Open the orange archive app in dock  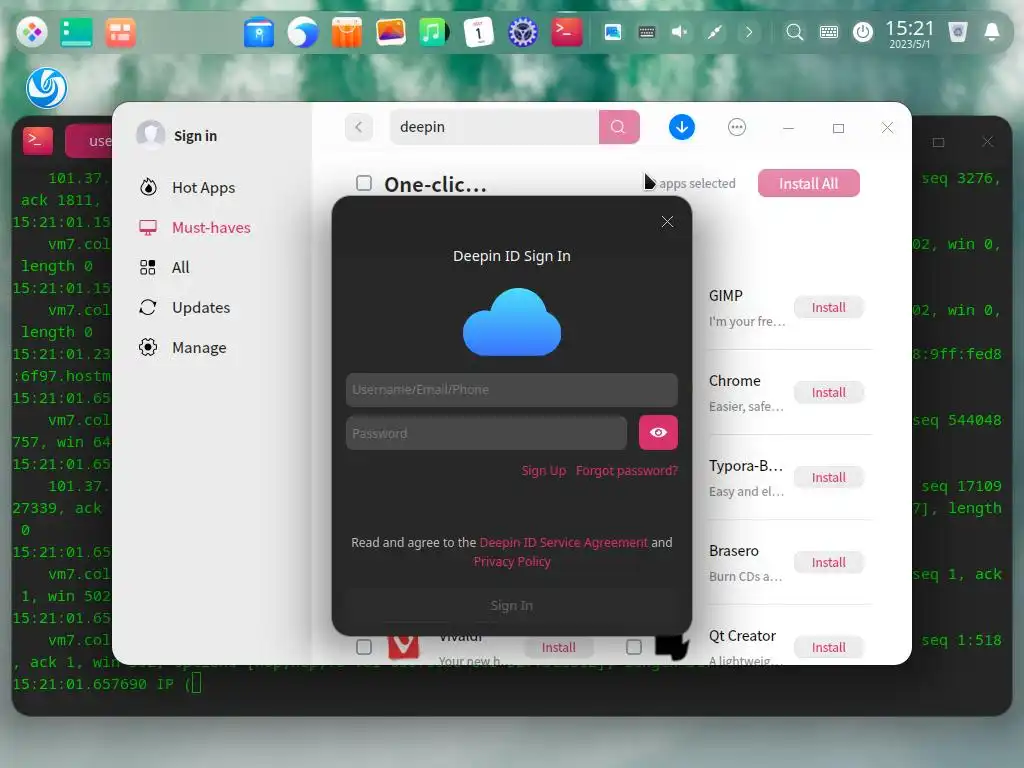click(x=346, y=32)
